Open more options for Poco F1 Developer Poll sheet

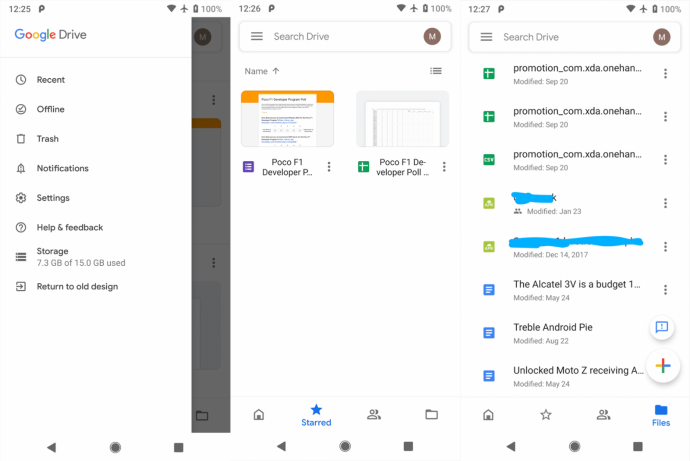444,167
